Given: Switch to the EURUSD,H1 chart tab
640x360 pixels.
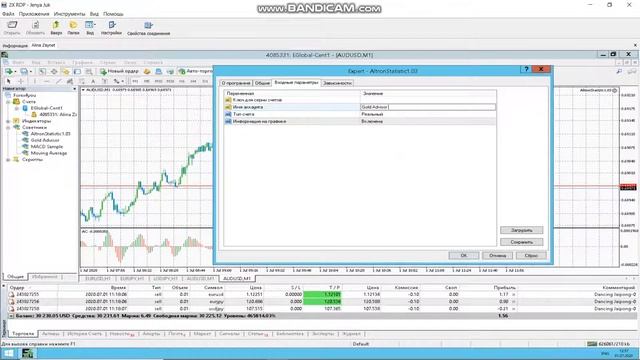Looking at the screenshot, I should (98, 278).
